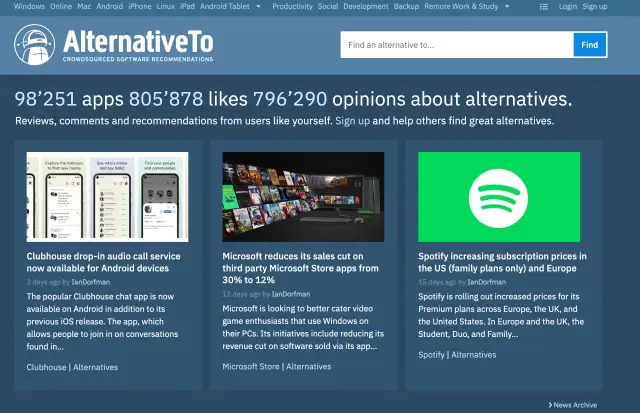Viewport: 640px width, 413px height.
Task: Click the Spotify article summary paragraph
Action: tap(501, 315)
